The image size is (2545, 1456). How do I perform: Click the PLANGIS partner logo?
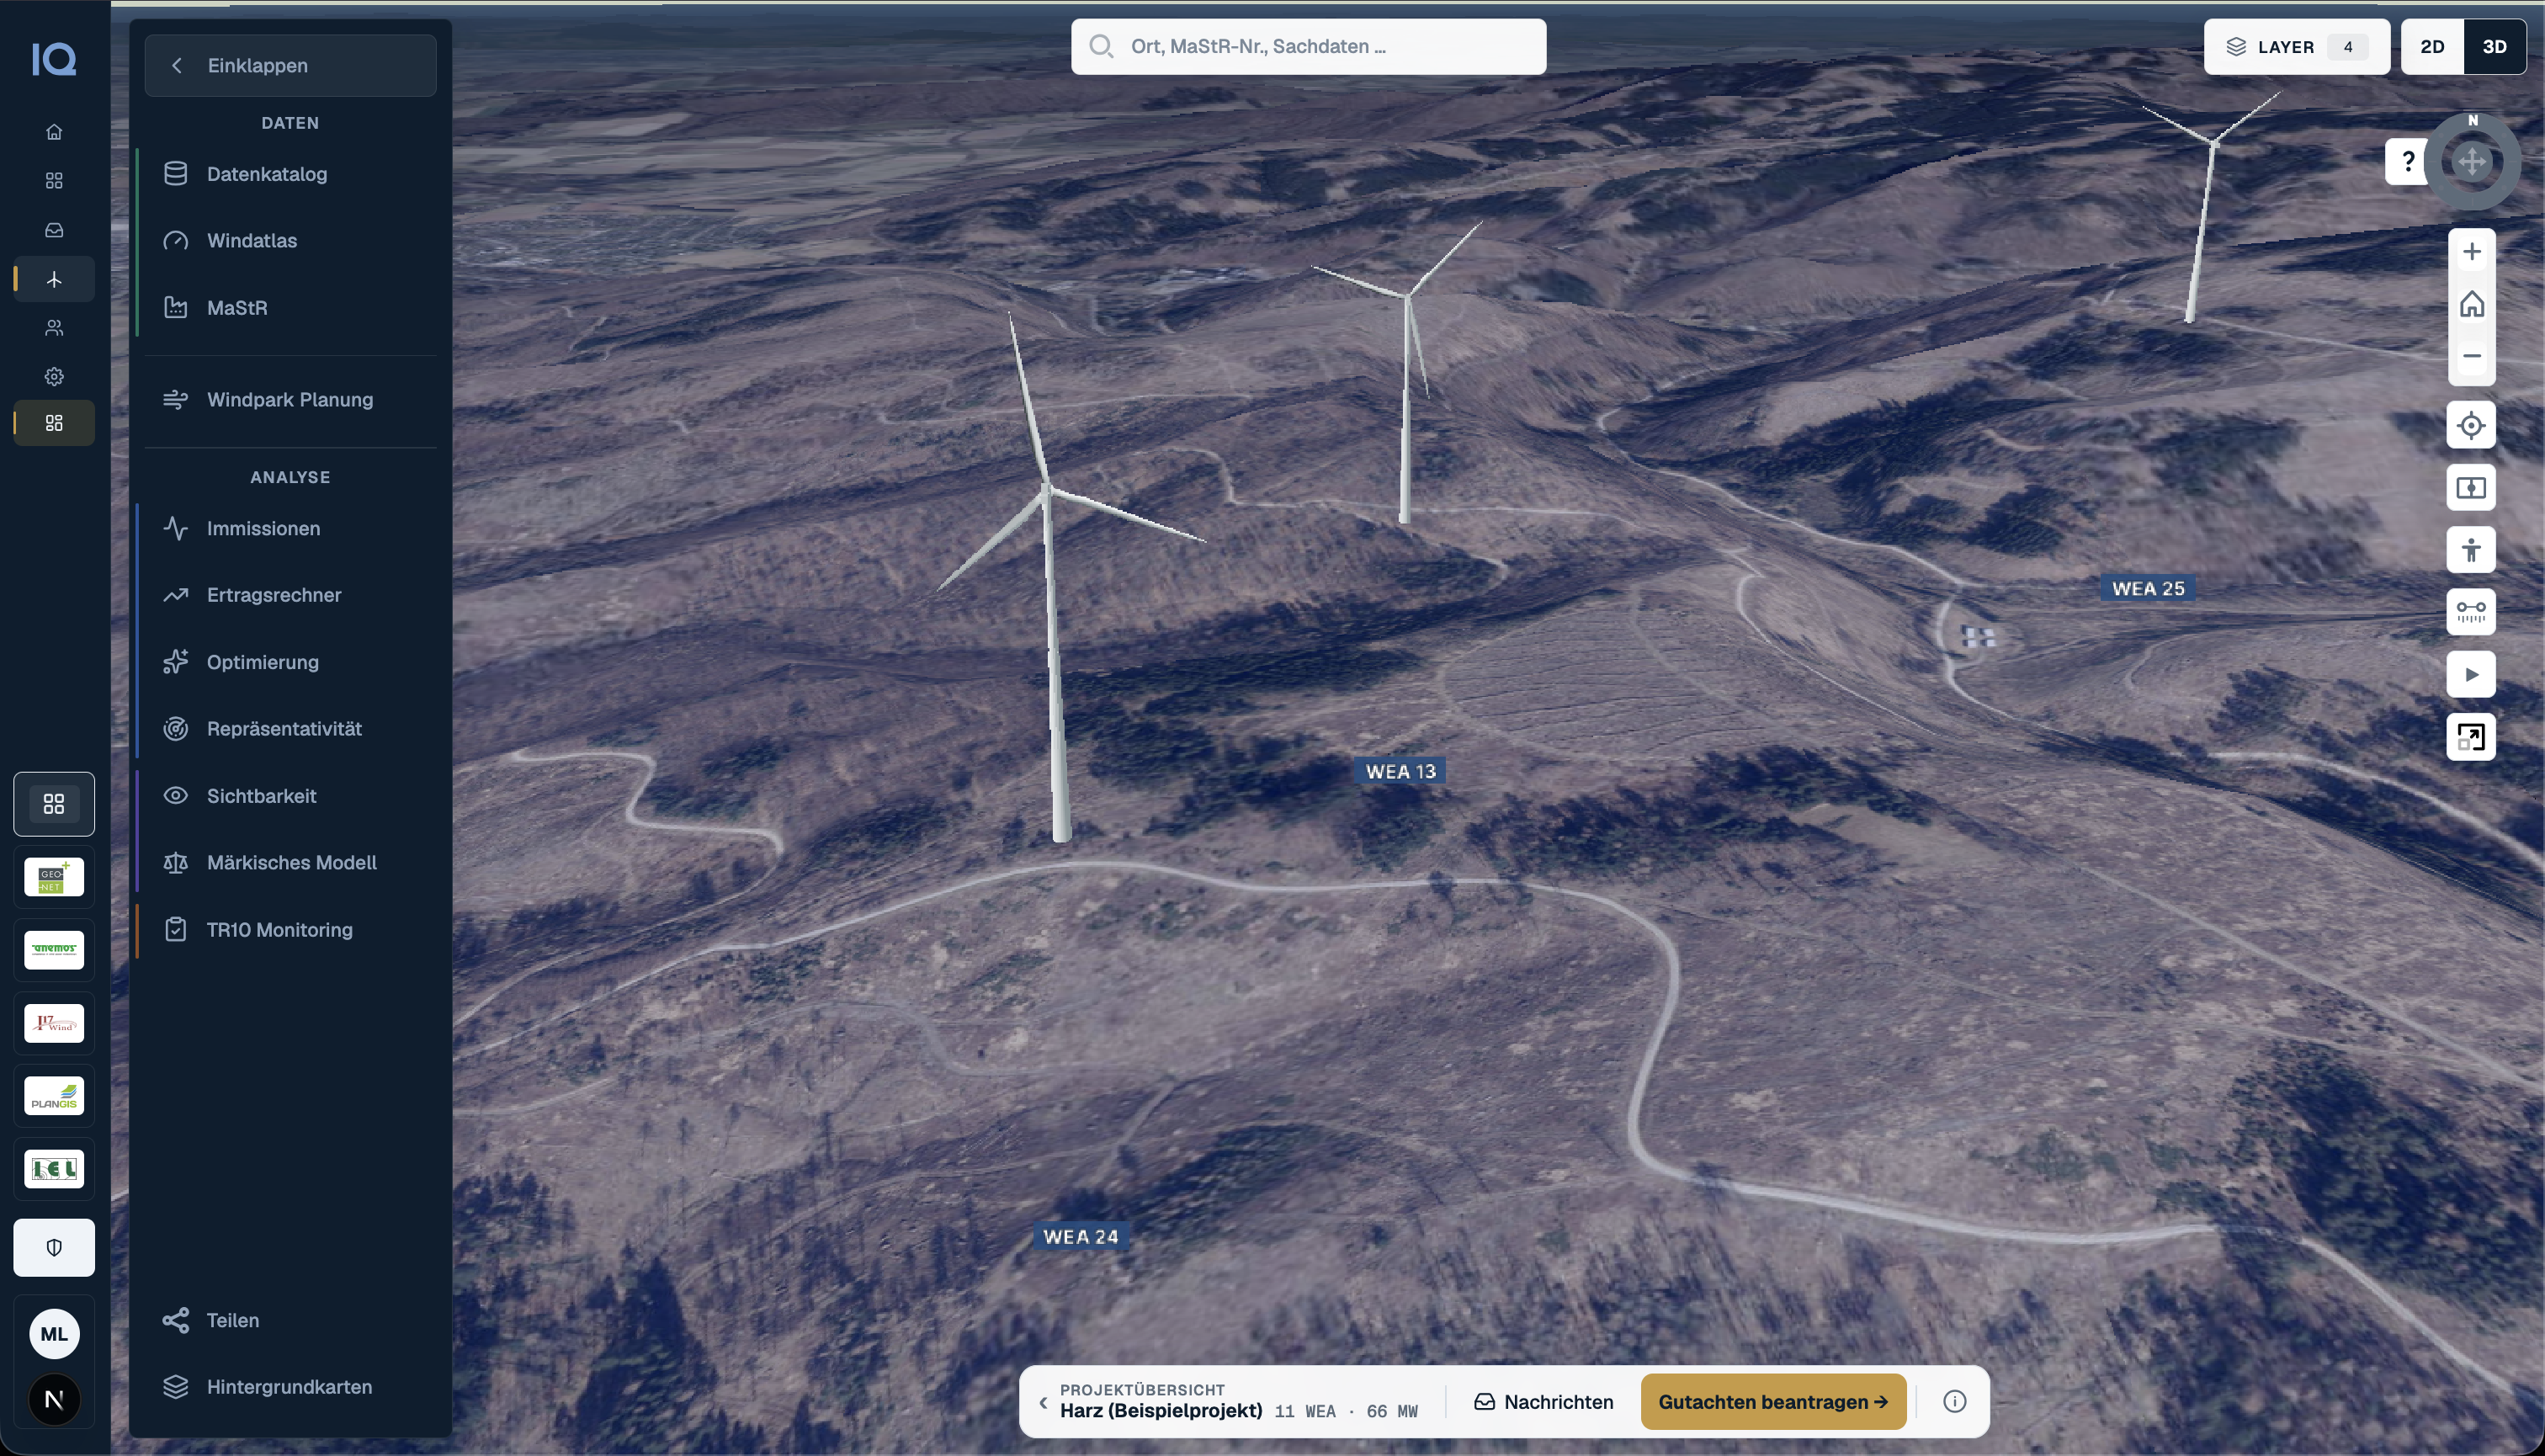54,1096
